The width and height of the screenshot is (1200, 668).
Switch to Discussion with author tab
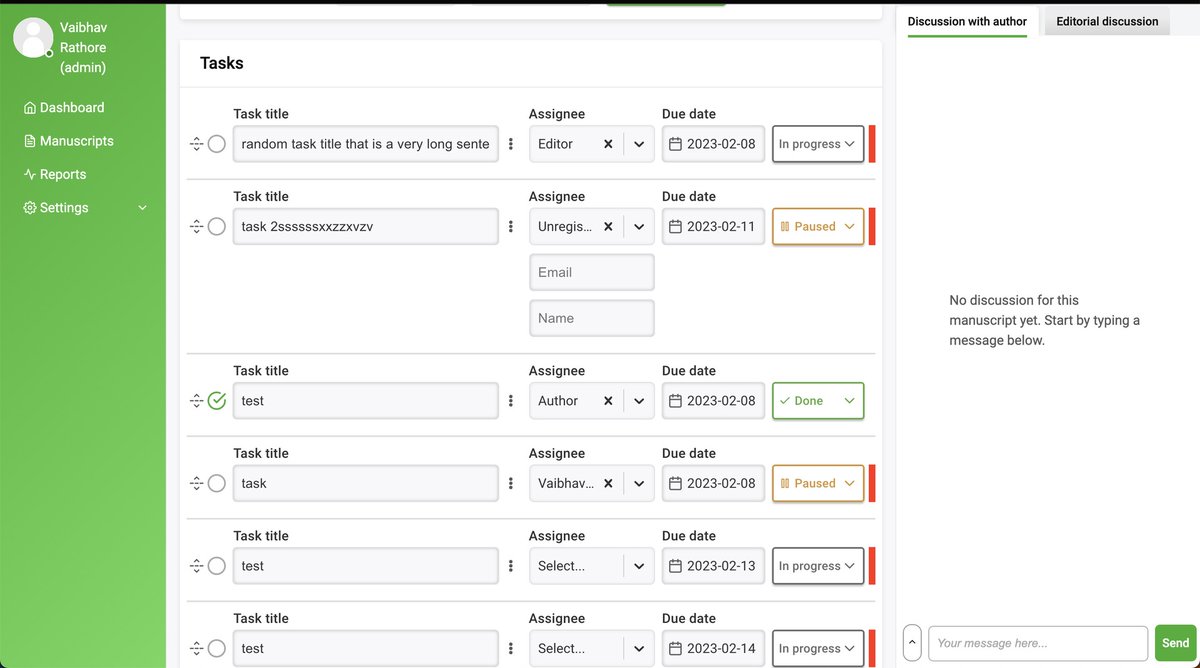point(967,22)
